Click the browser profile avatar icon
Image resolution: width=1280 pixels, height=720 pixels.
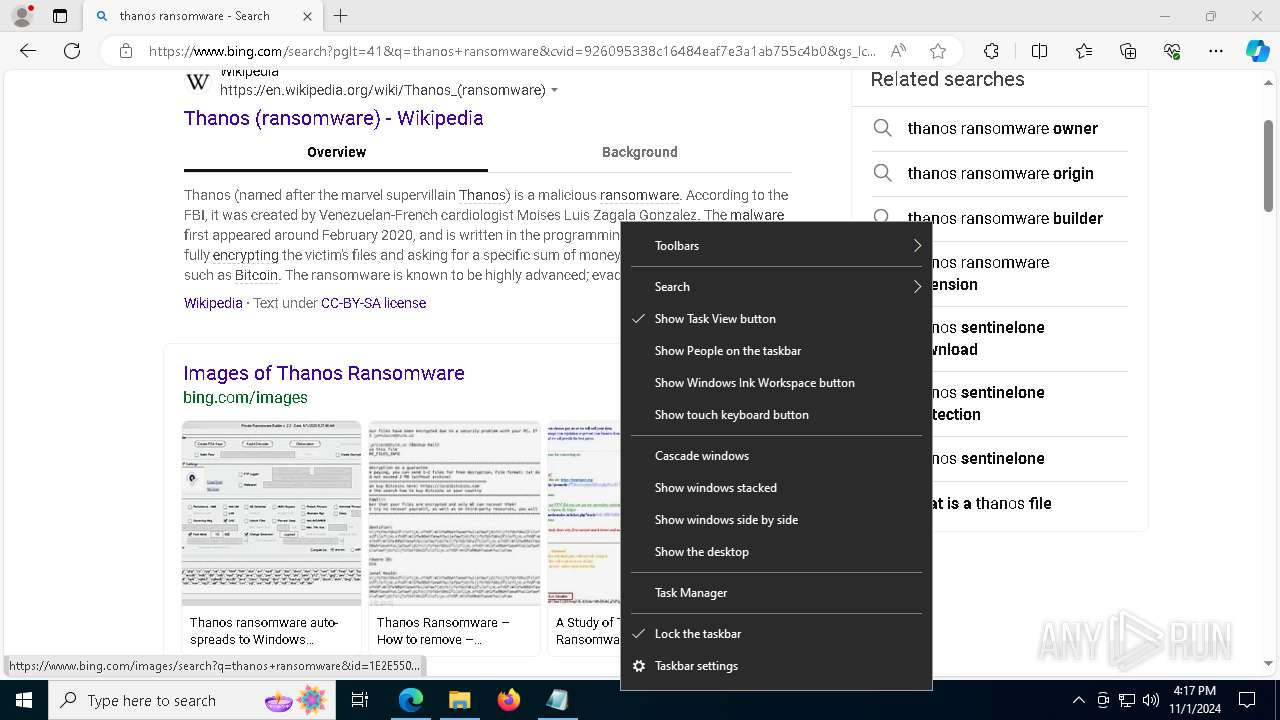(21, 16)
